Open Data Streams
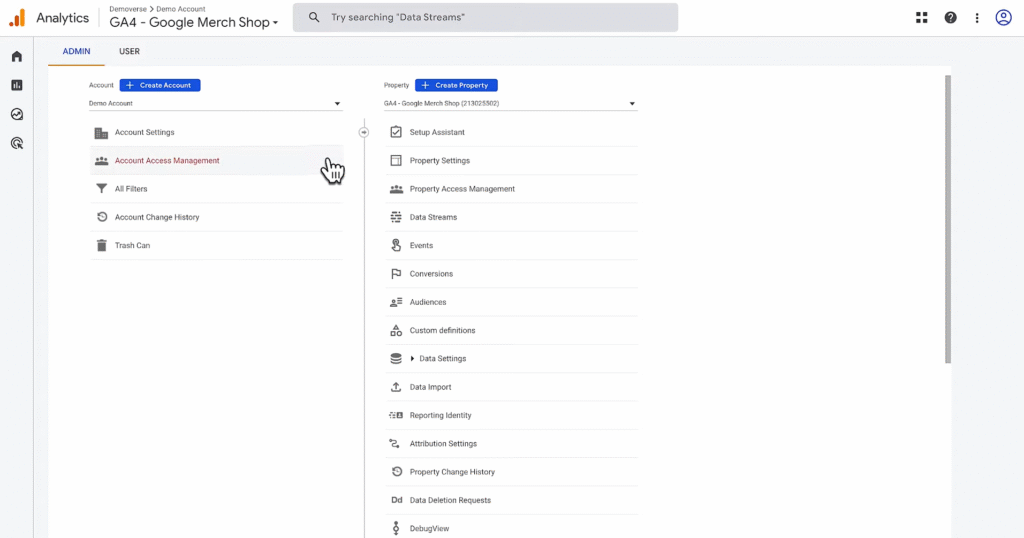The height and width of the screenshot is (538, 1024). (511, 217)
